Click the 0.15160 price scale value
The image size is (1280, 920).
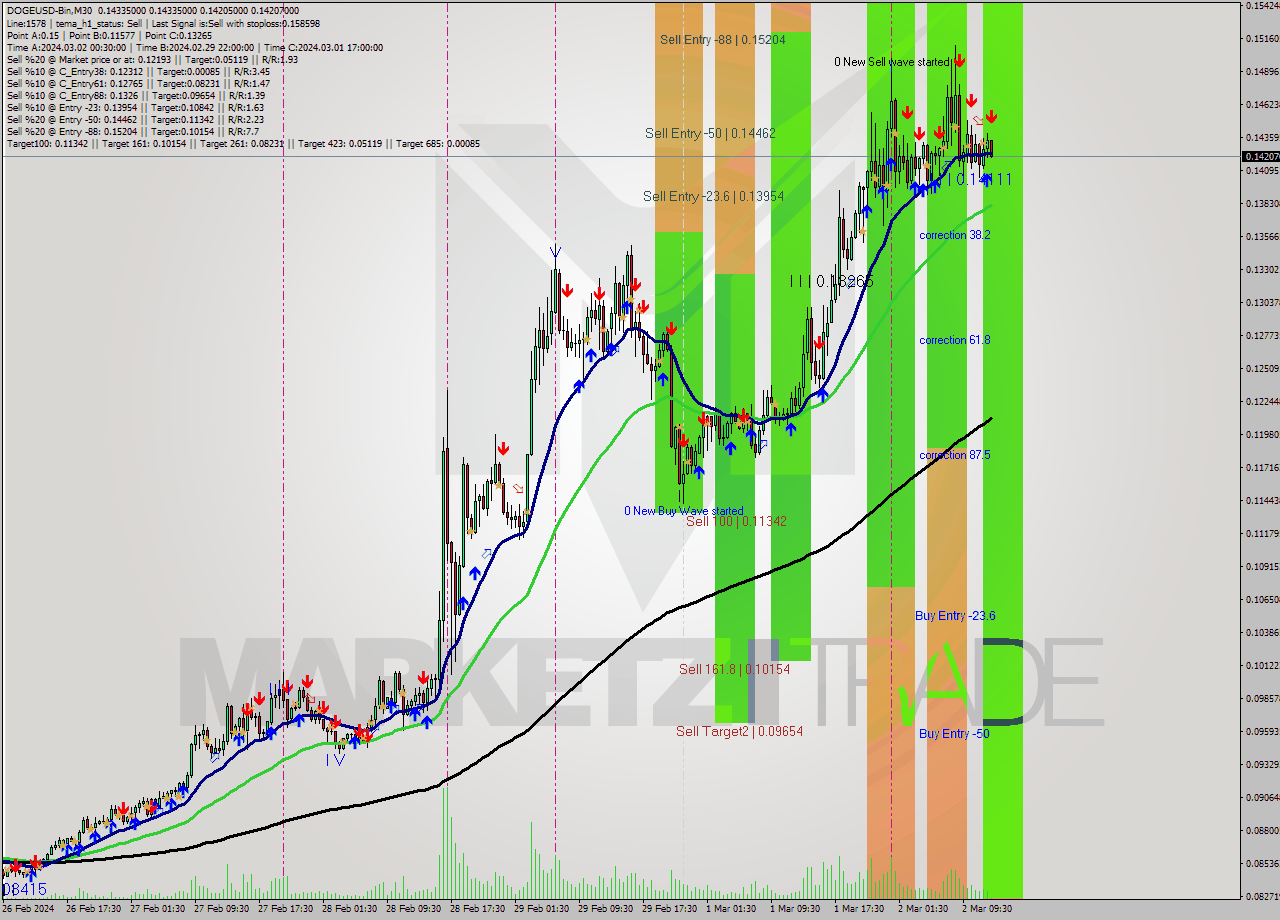pos(1262,39)
